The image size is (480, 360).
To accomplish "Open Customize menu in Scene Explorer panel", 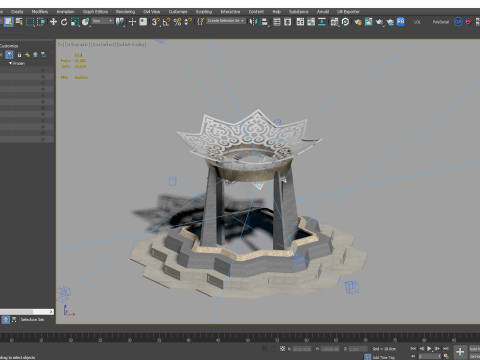I will coord(9,46).
